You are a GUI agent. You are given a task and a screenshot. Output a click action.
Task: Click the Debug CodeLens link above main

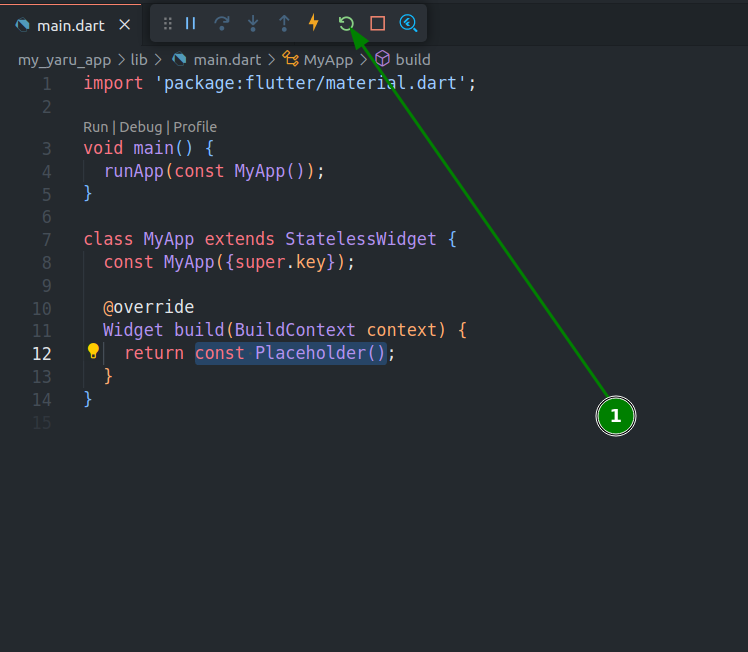pyautogui.click(x=140, y=127)
